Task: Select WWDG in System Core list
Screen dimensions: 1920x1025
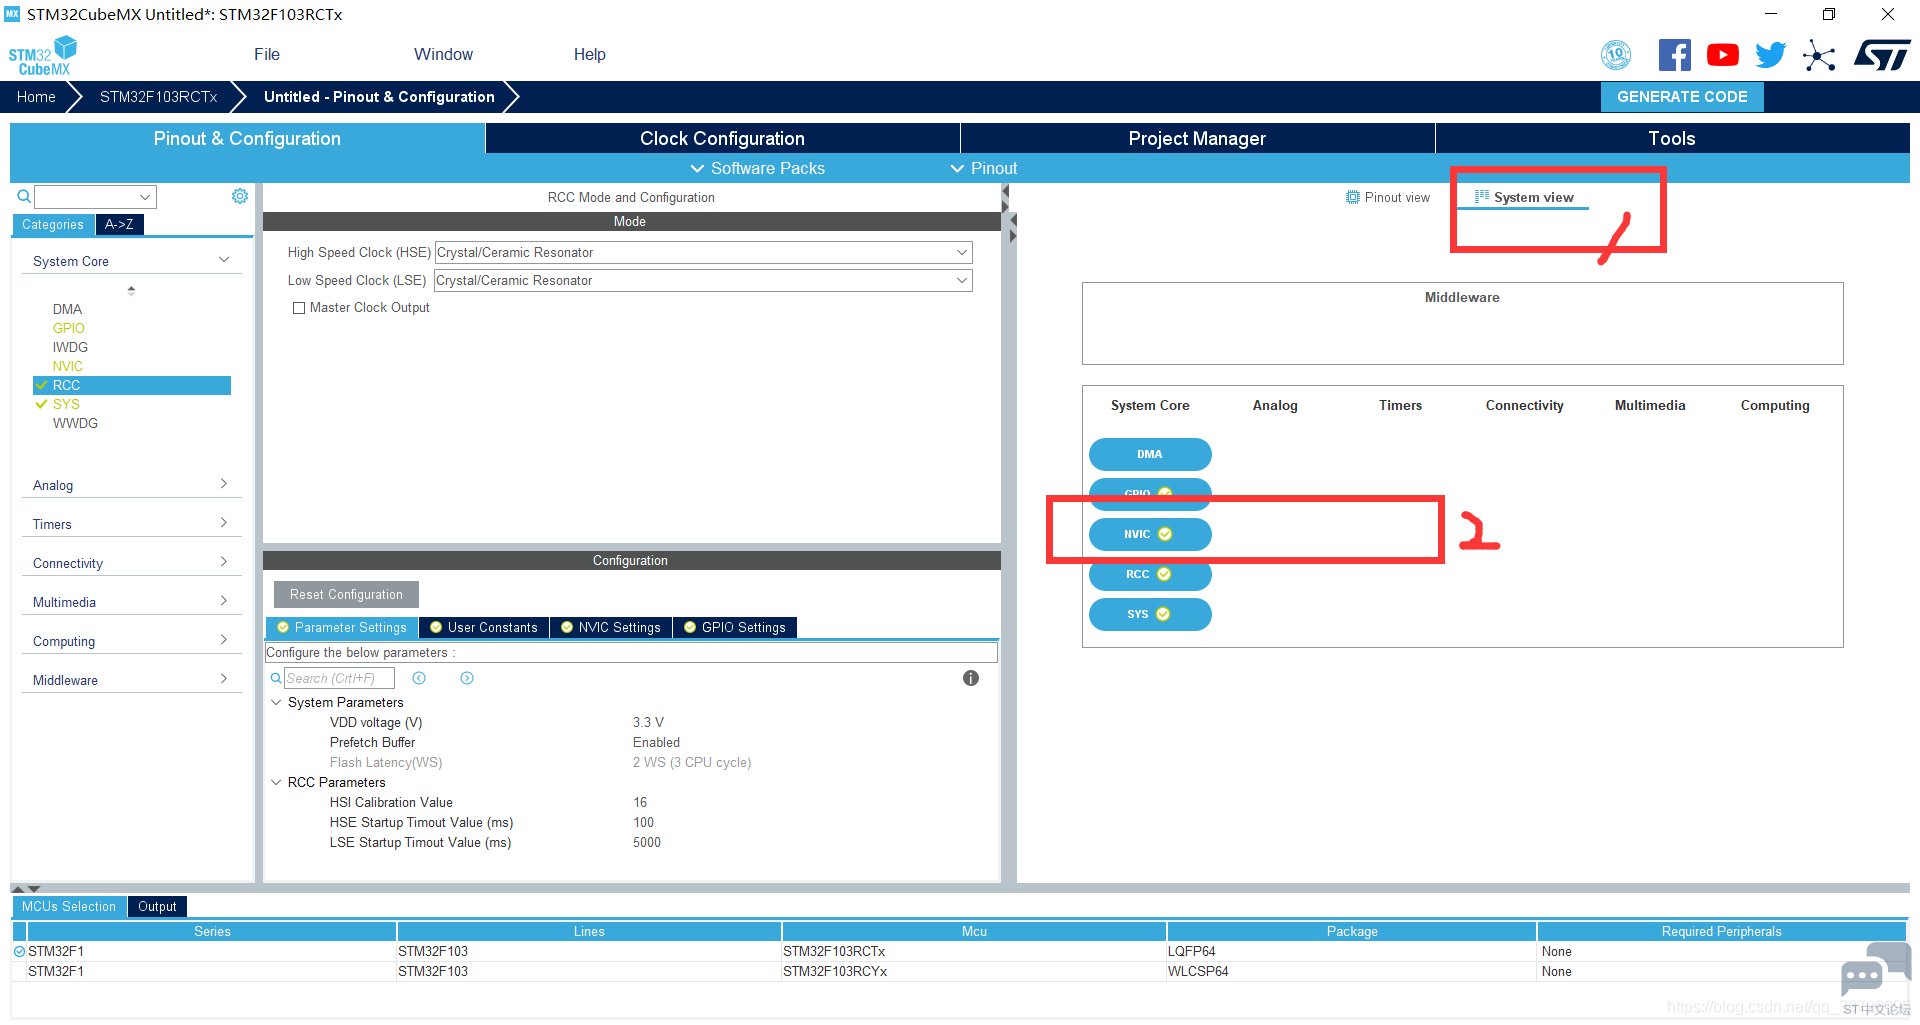Action: point(75,423)
